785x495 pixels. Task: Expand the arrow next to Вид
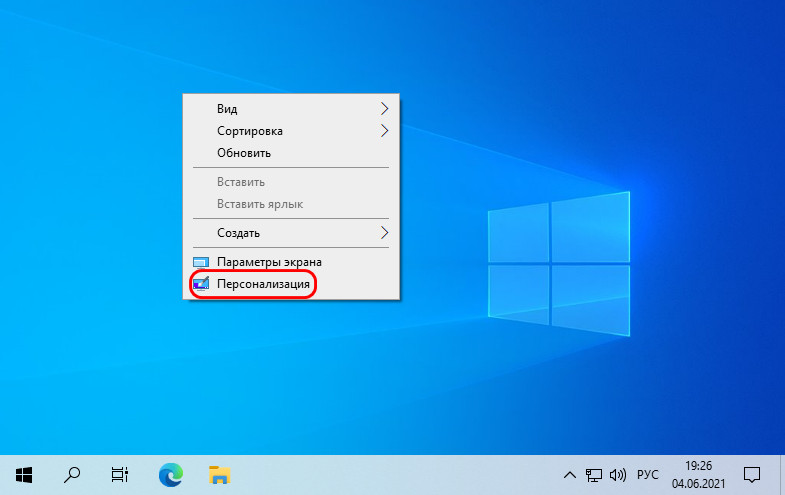pos(384,109)
